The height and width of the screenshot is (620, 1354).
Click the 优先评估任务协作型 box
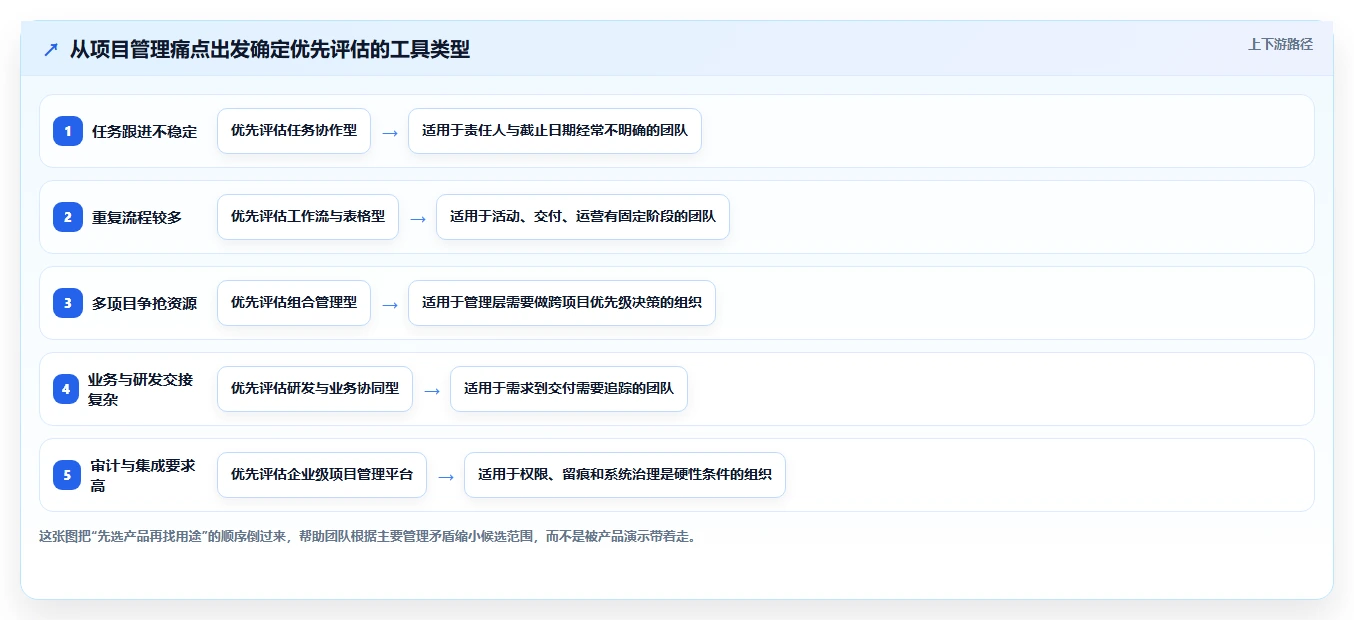click(x=294, y=131)
